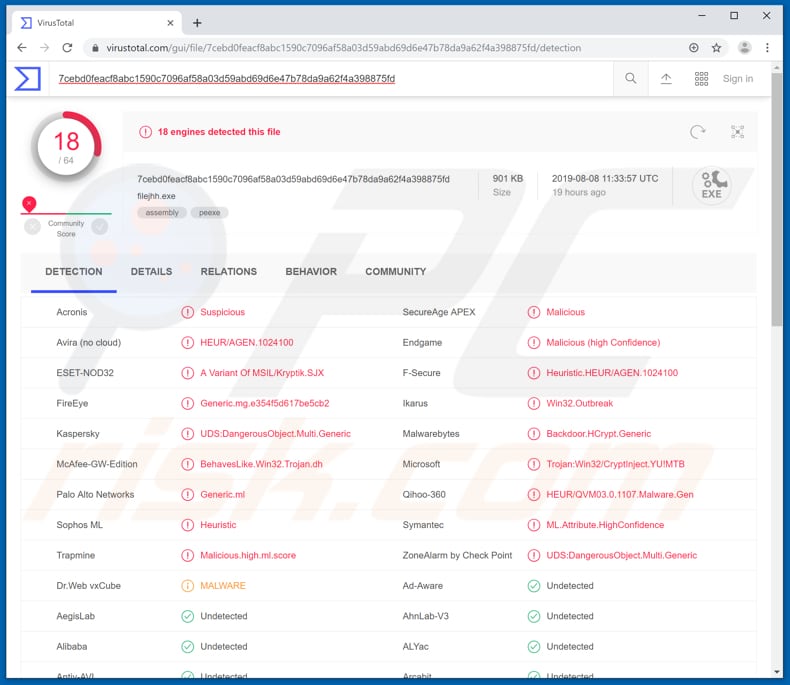Click the page vertical scrollbar thumb

(777, 199)
